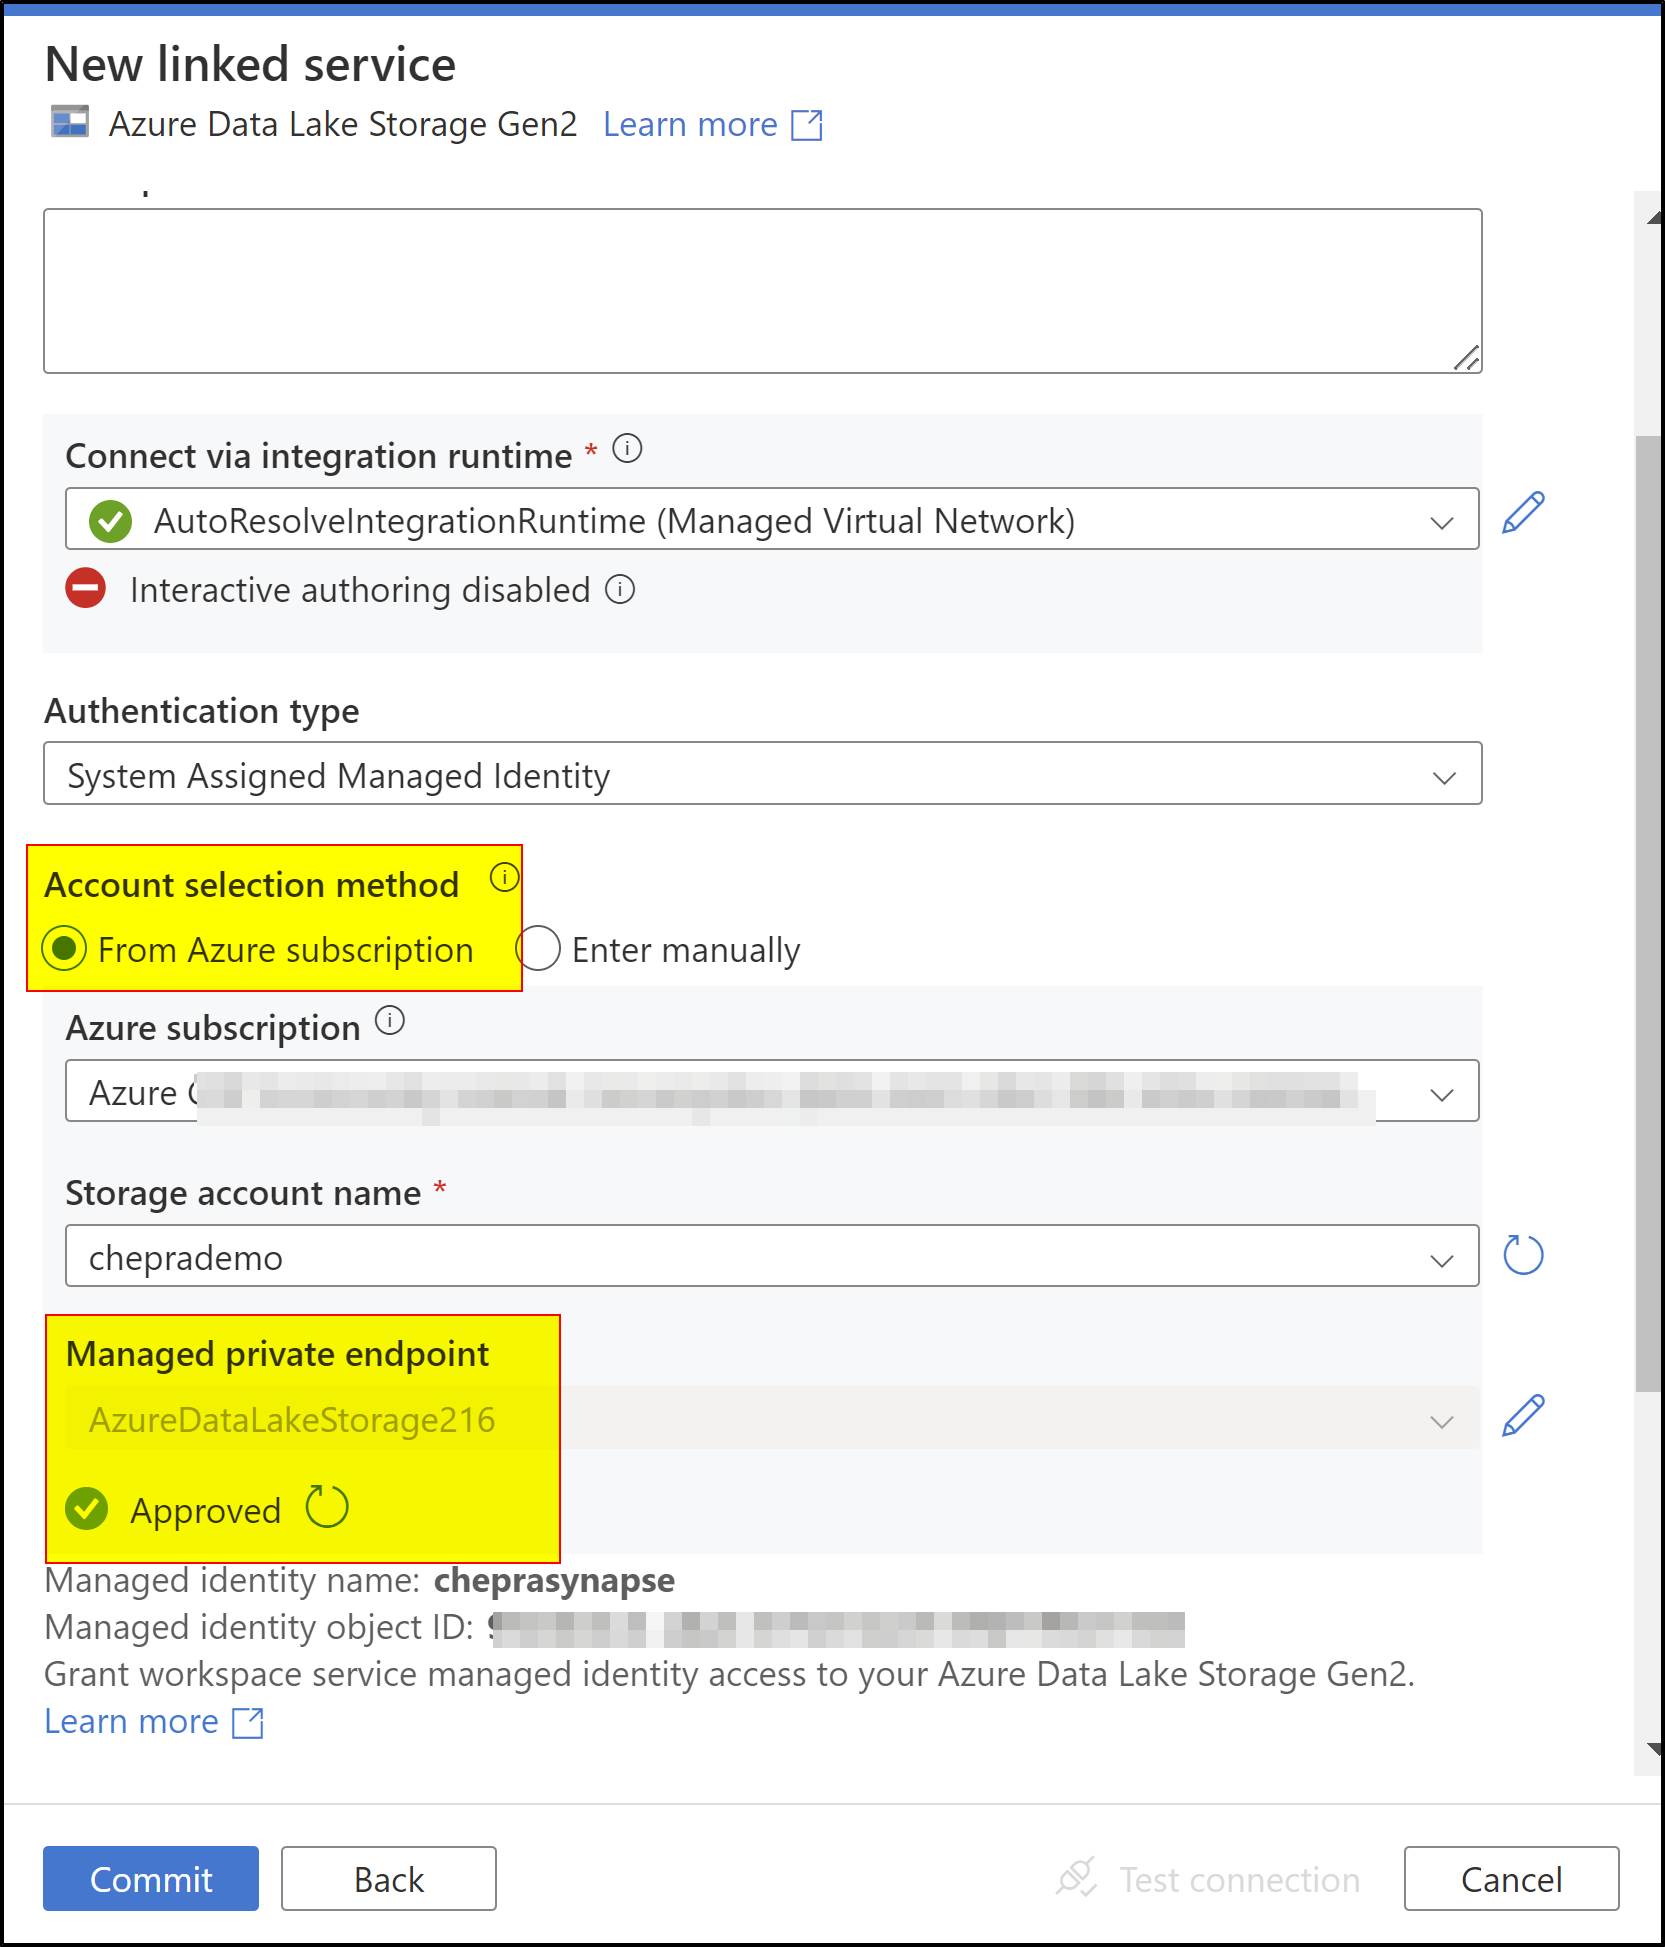This screenshot has width=1665, height=1947.
Task: Click the Cancel button
Action: pos(1511,1878)
